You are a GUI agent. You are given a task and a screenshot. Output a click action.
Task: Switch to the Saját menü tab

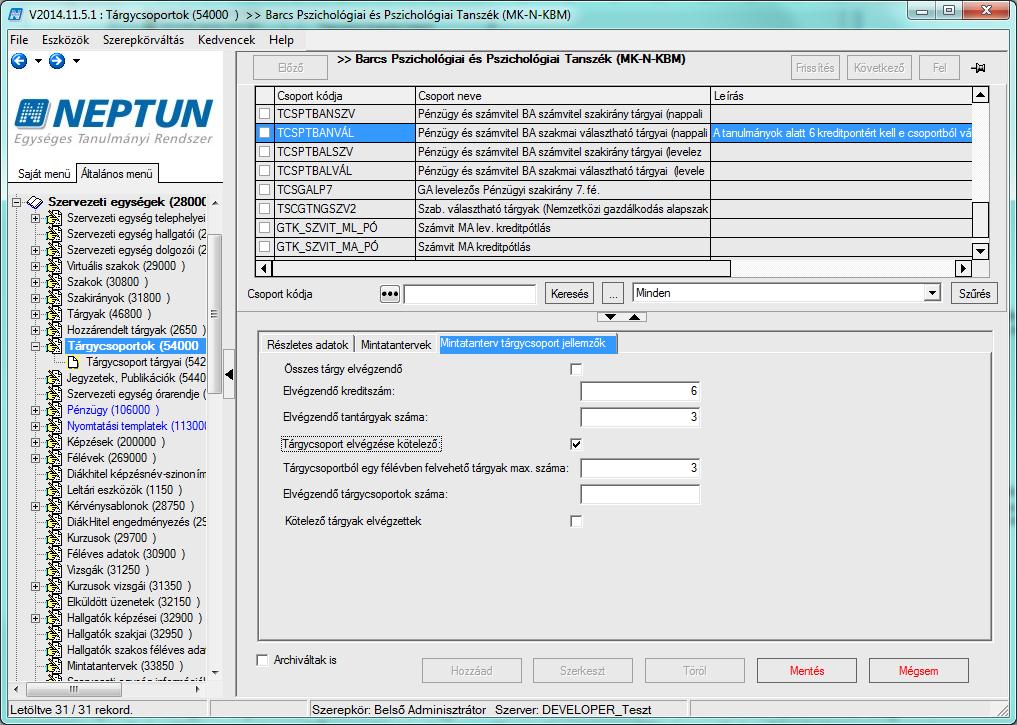(x=43, y=174)
